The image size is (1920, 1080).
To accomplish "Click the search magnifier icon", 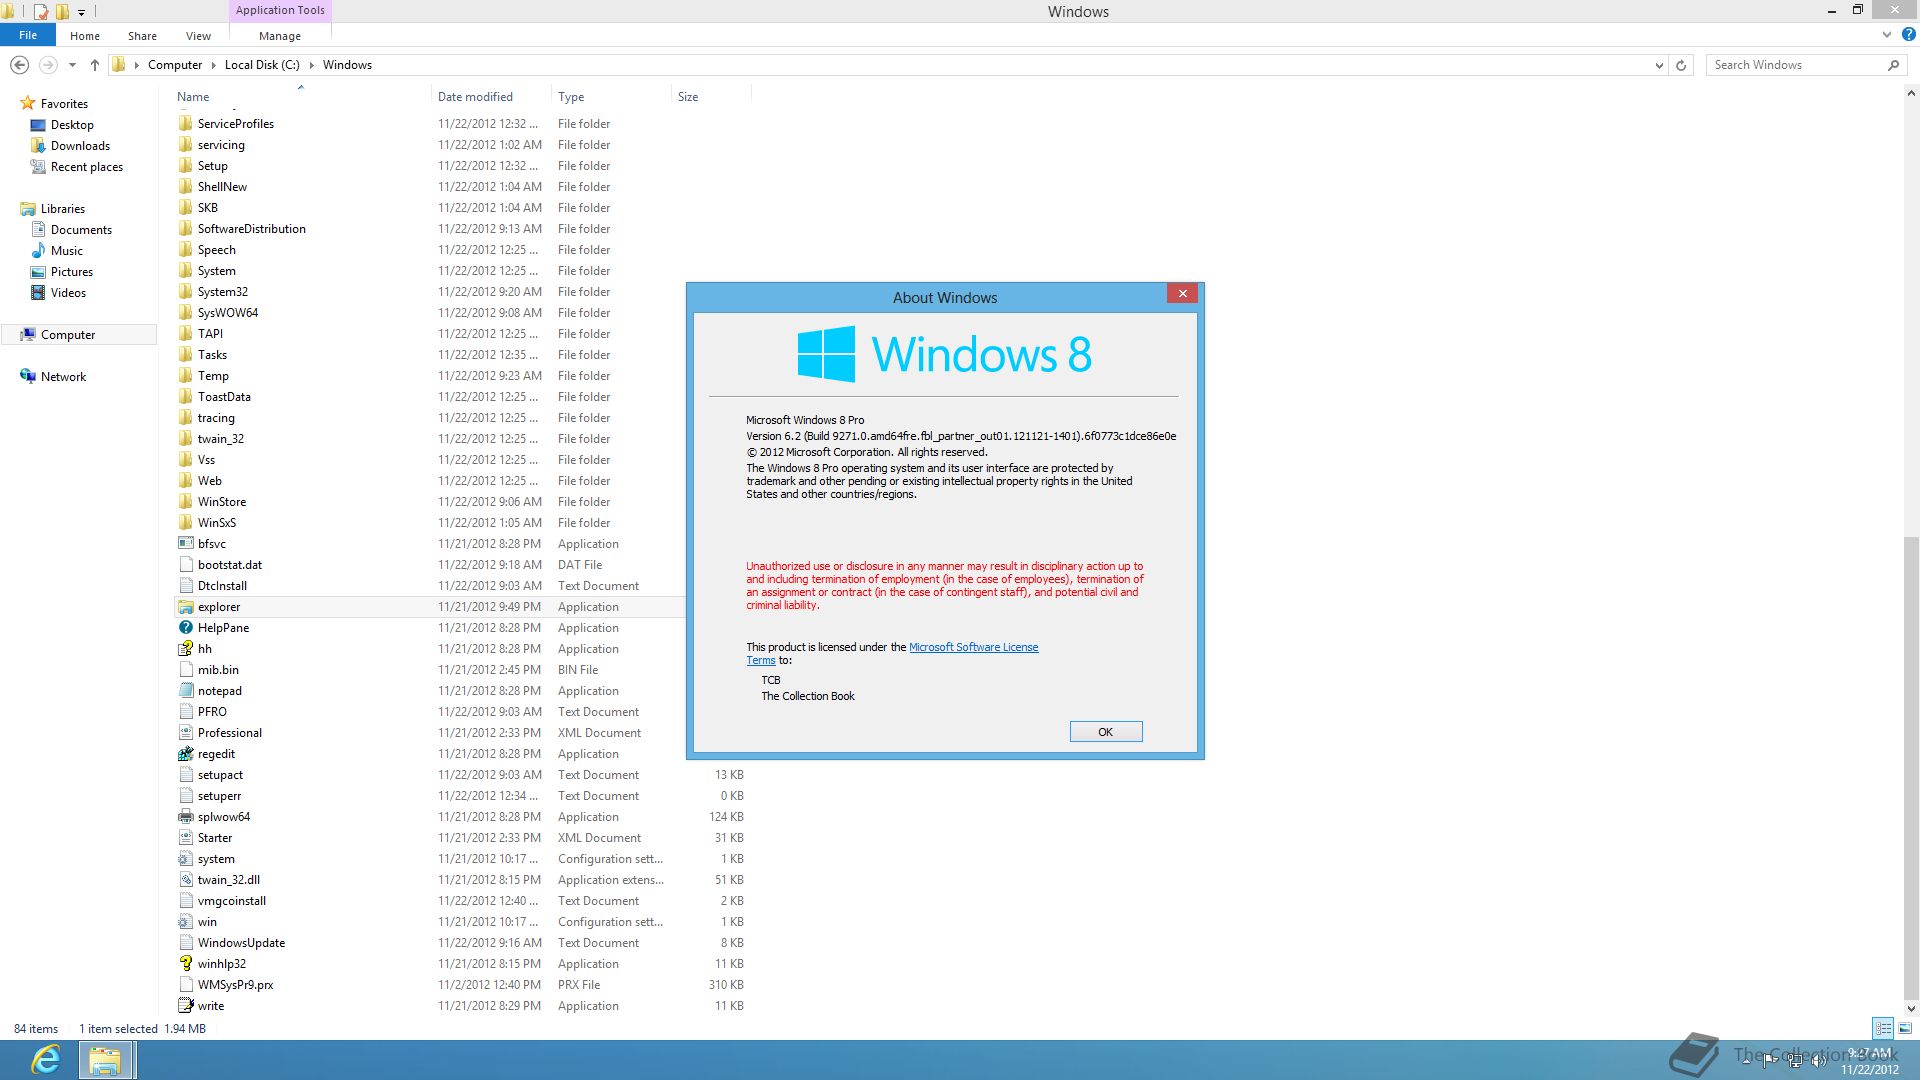I will point(1893,65).
